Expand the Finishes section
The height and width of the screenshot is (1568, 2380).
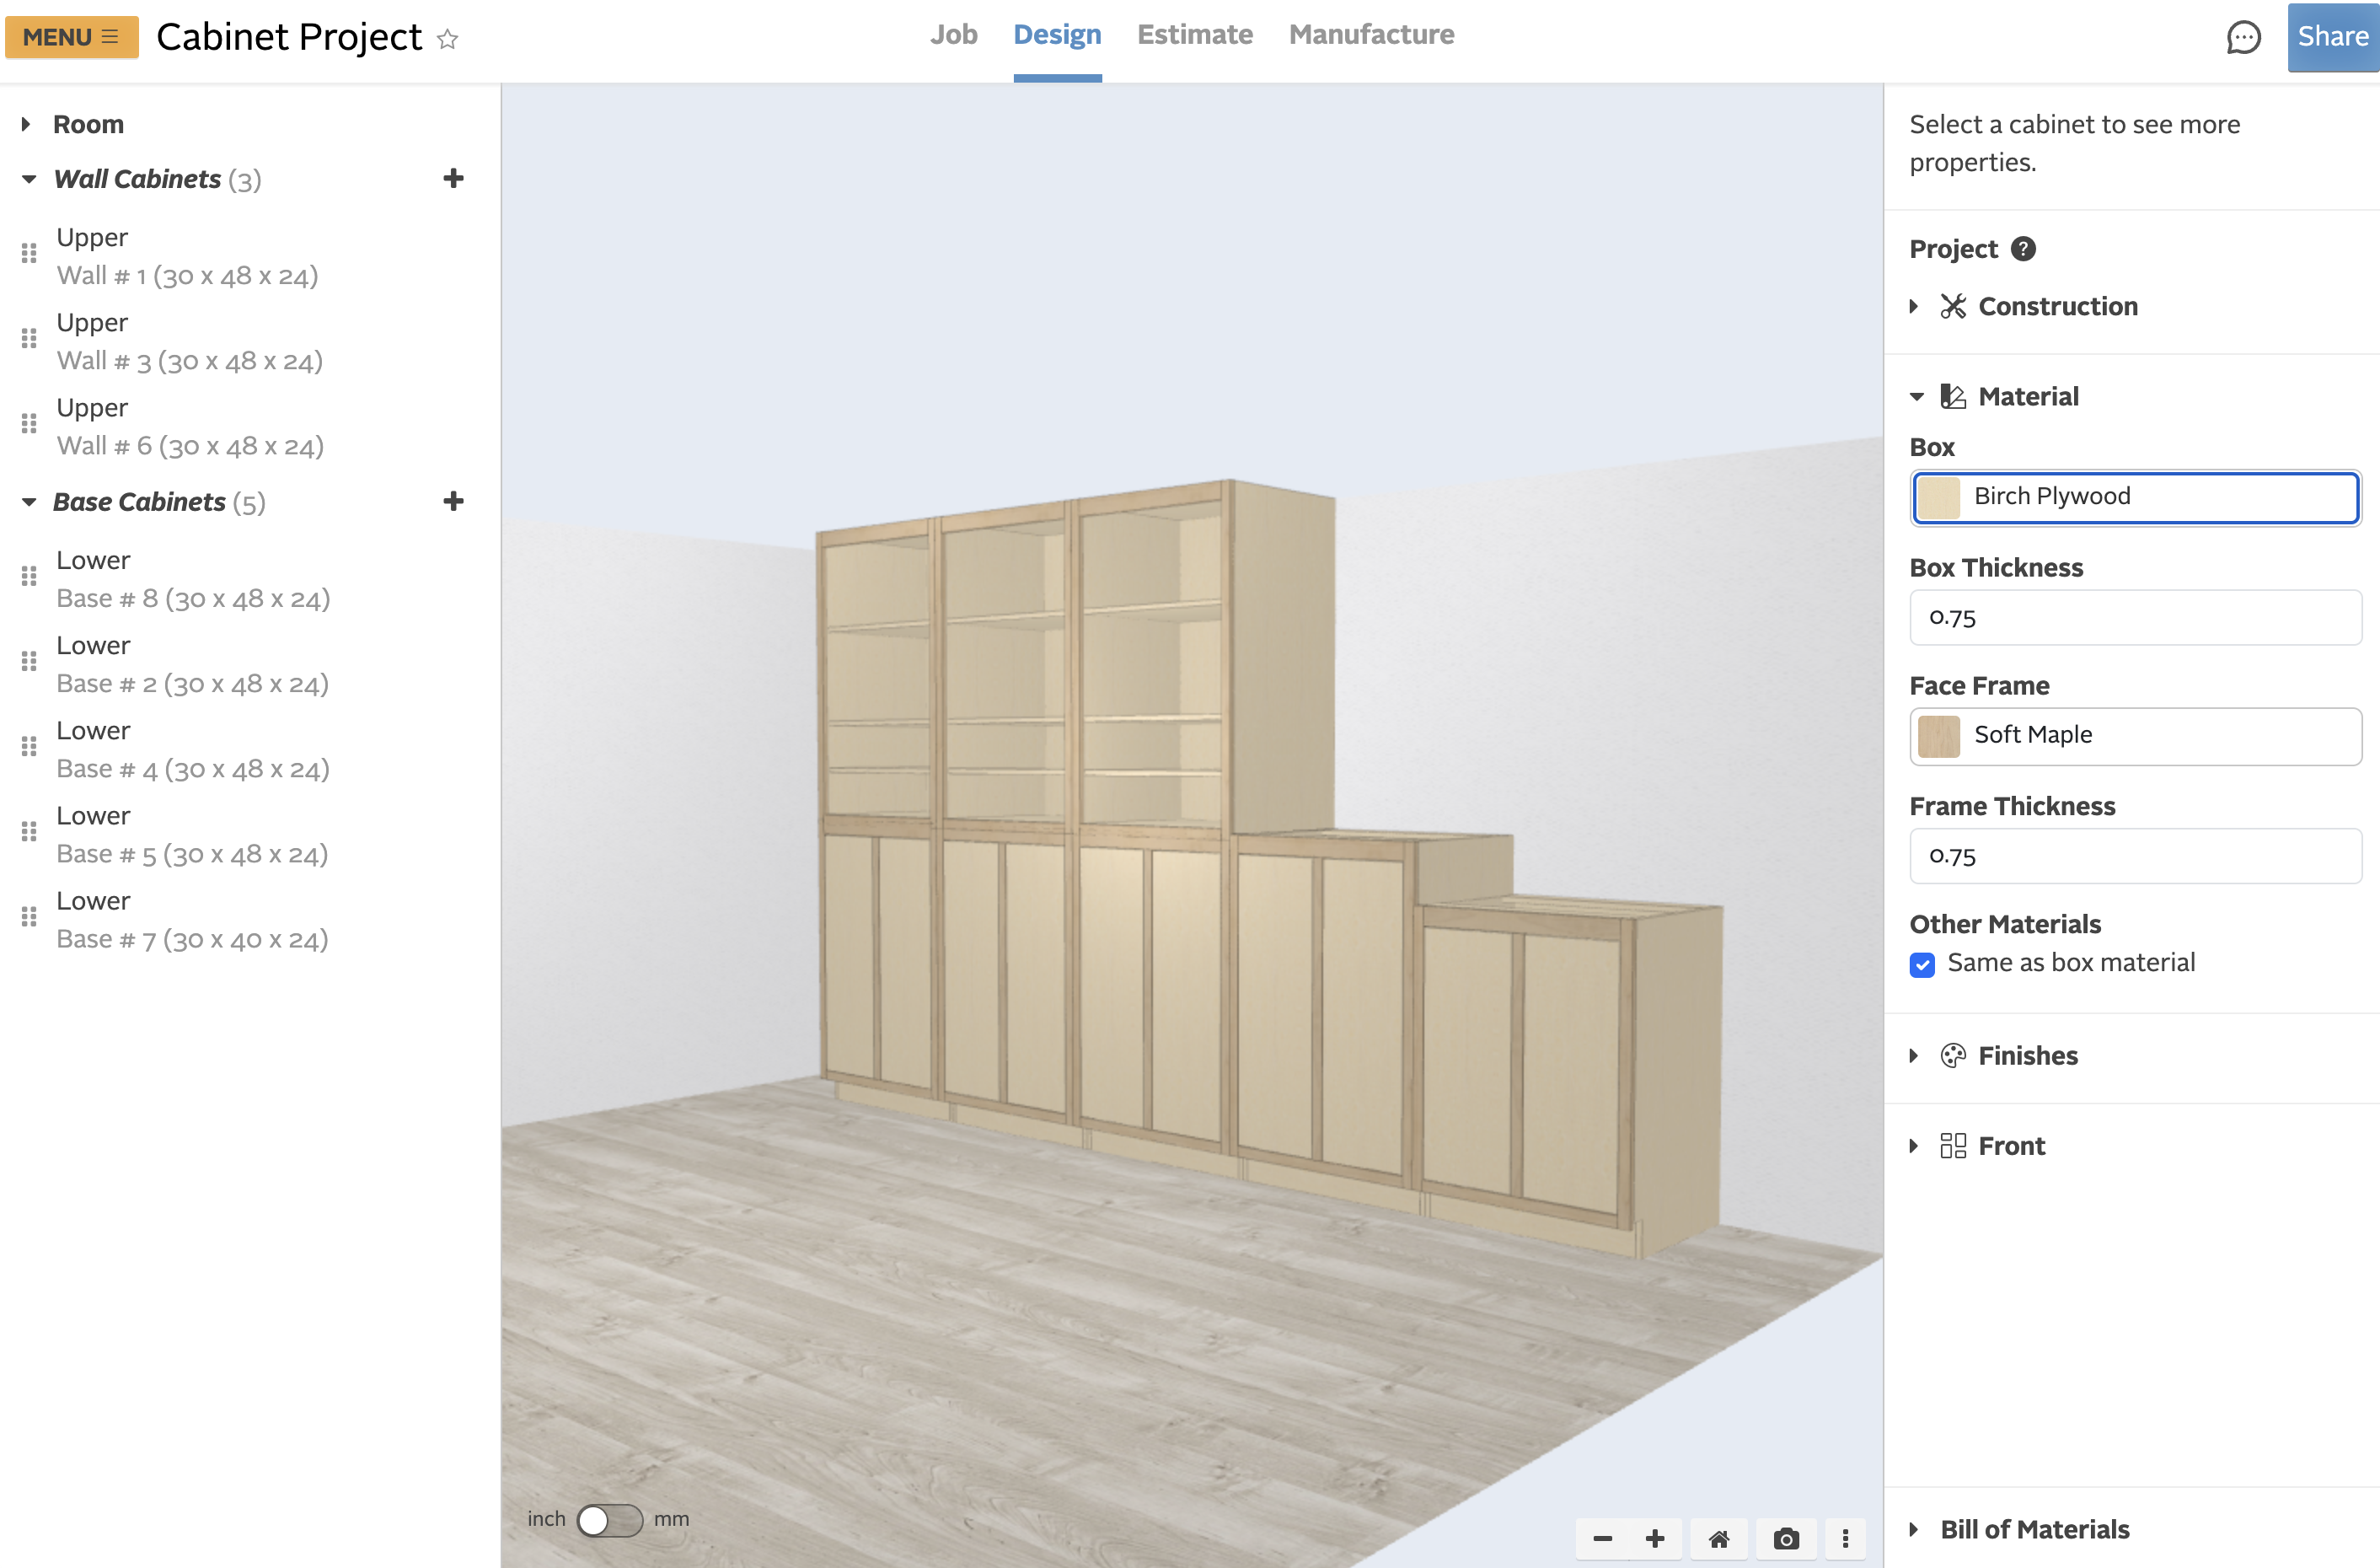(x=2027, y=1056)
